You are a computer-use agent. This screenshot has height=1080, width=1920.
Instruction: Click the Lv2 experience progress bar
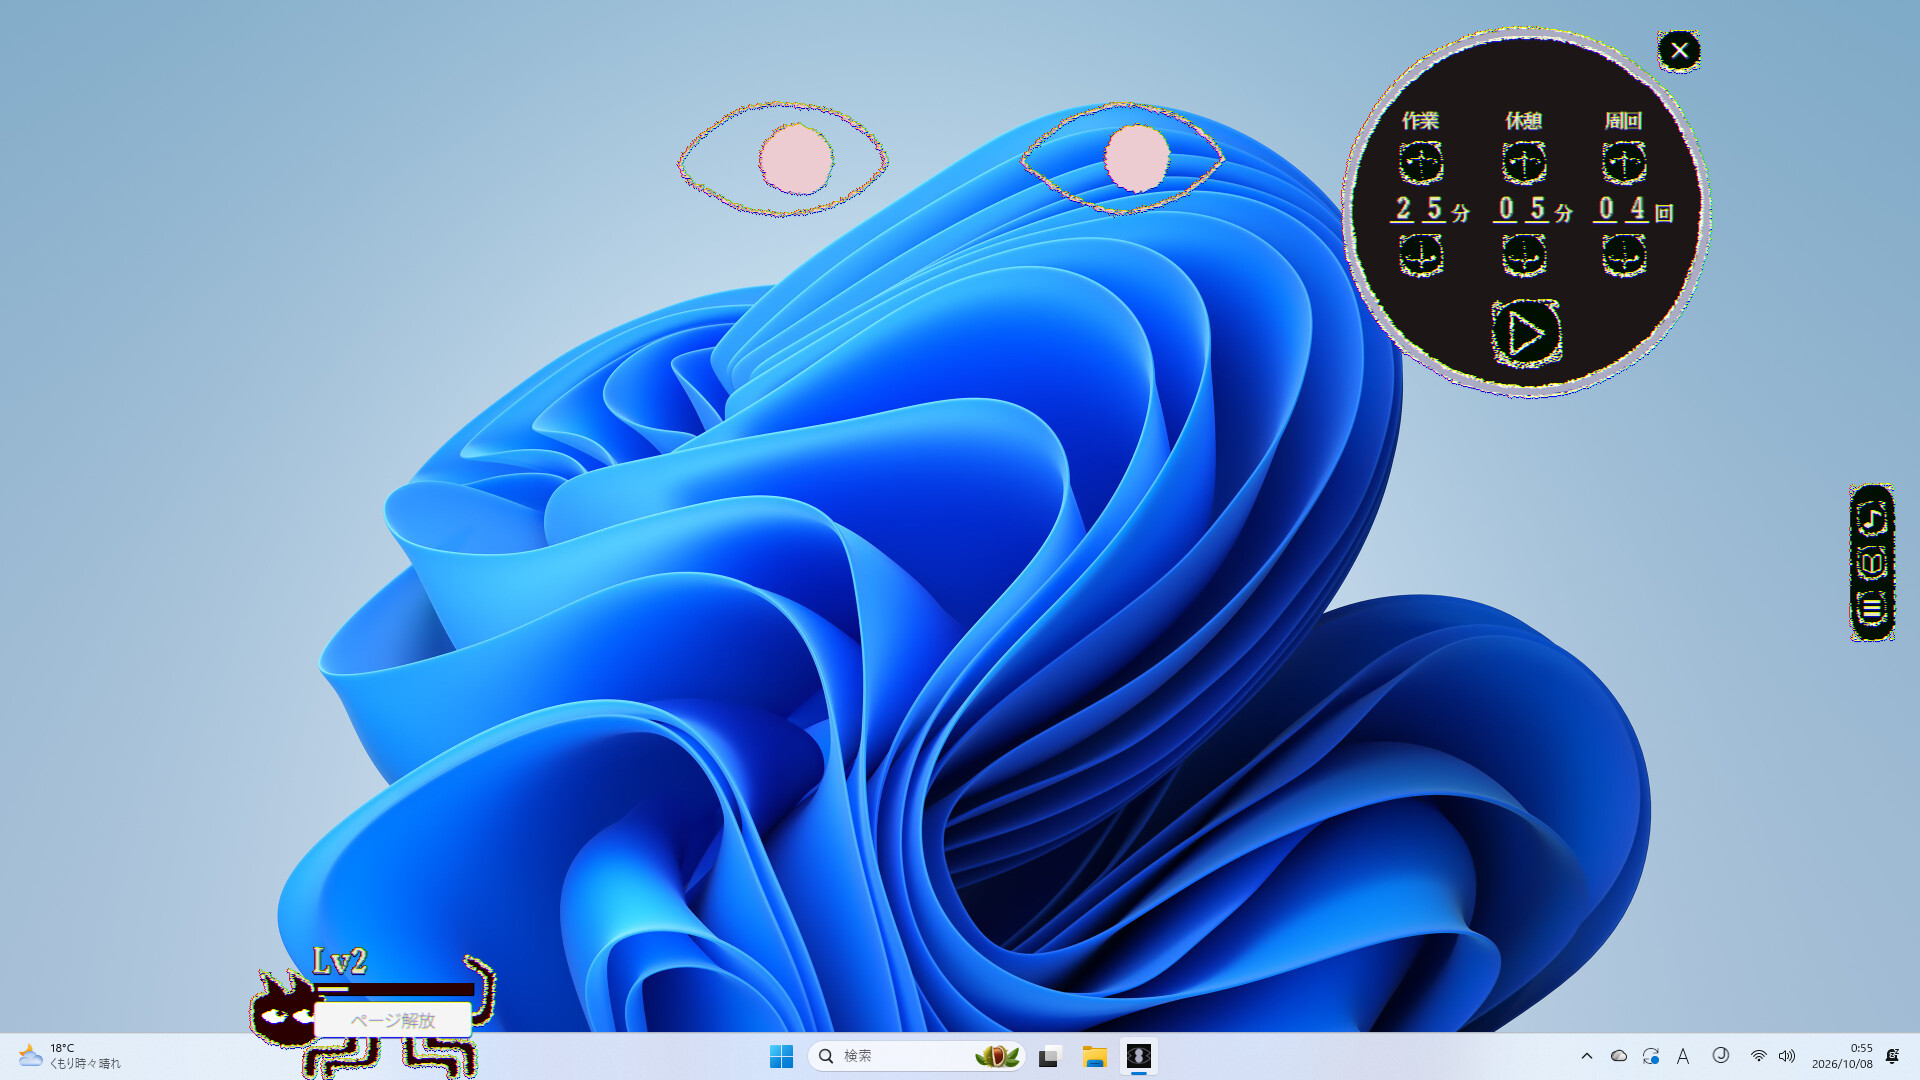[395, 989]
